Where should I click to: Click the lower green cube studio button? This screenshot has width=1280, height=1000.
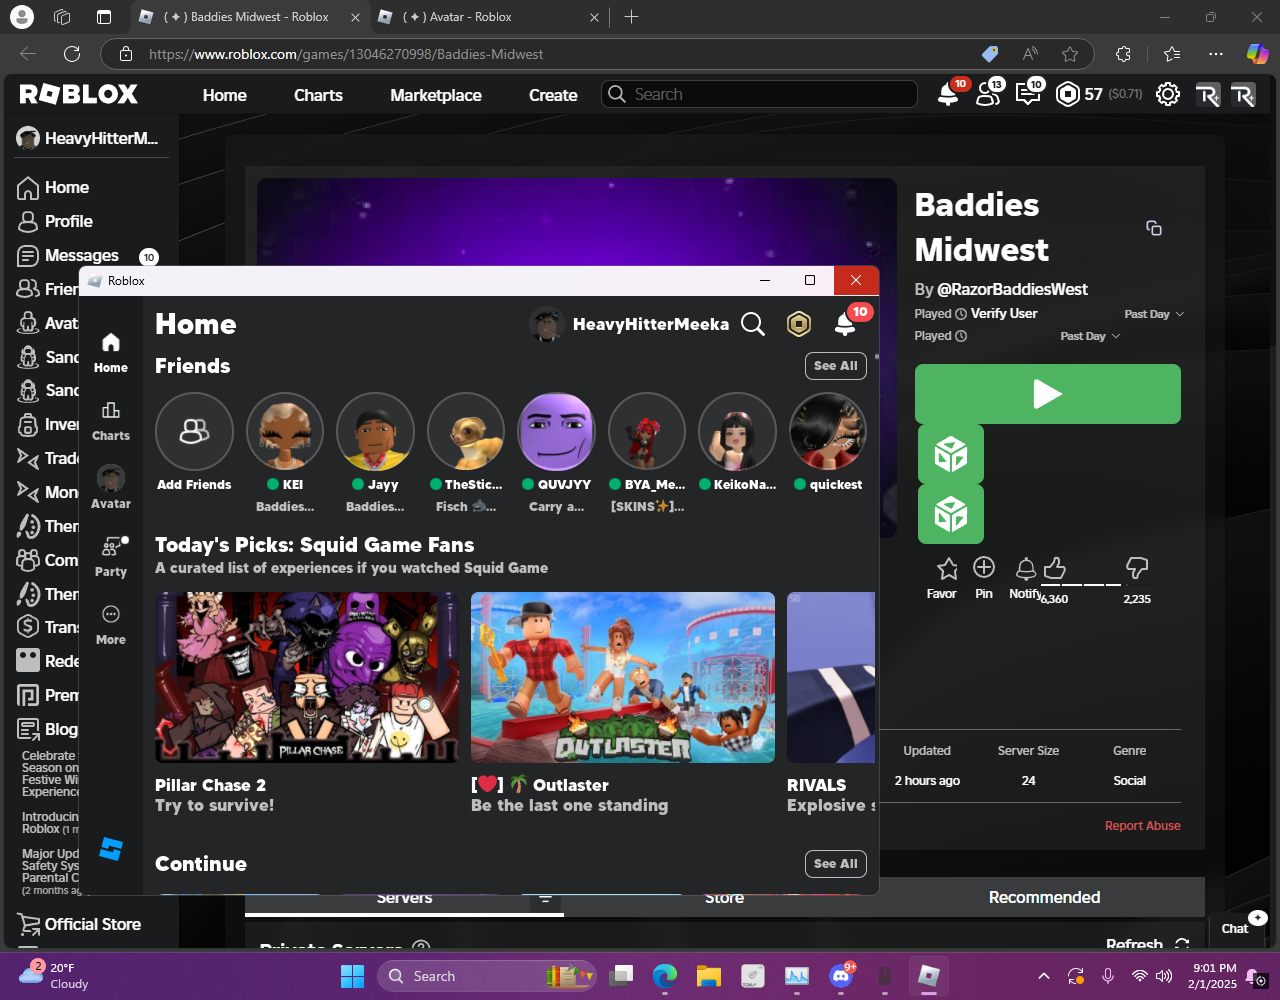(x=951, y=515)
